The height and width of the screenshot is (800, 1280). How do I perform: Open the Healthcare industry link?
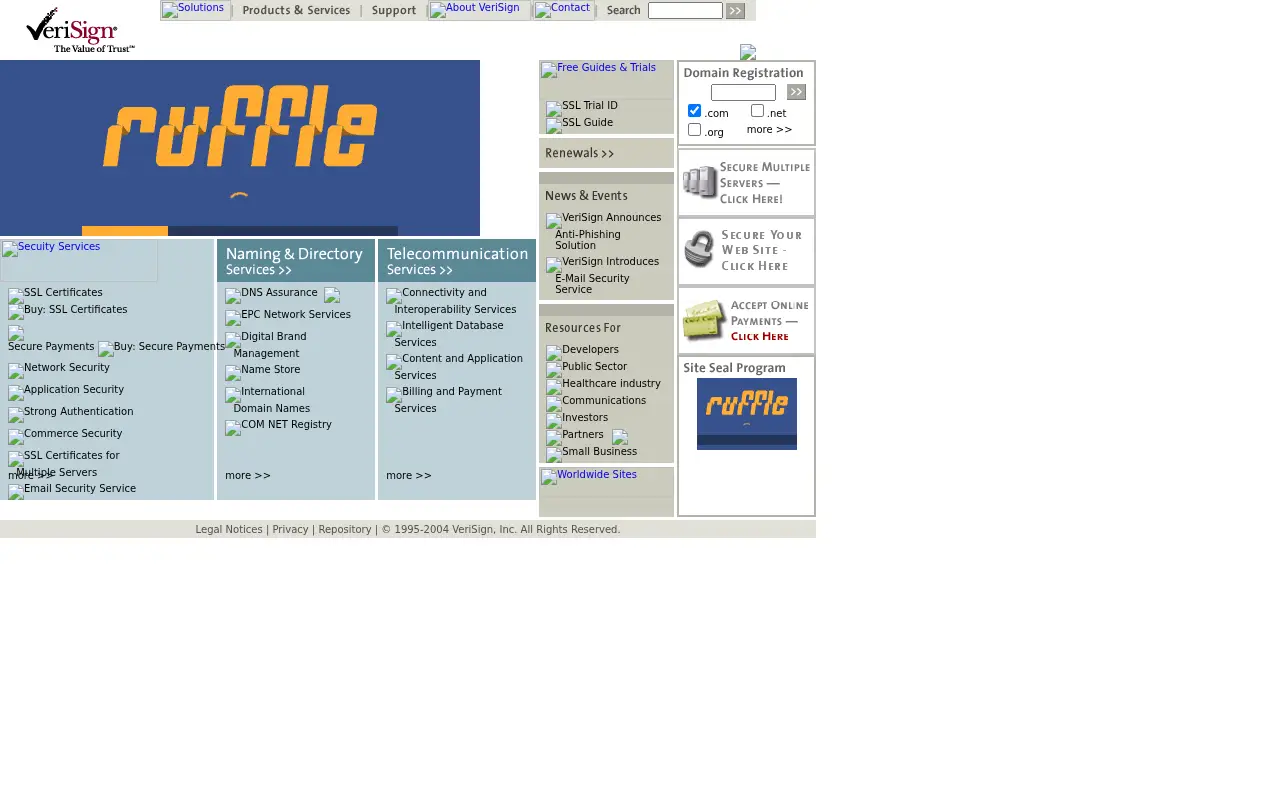click(x=611, y=384)
